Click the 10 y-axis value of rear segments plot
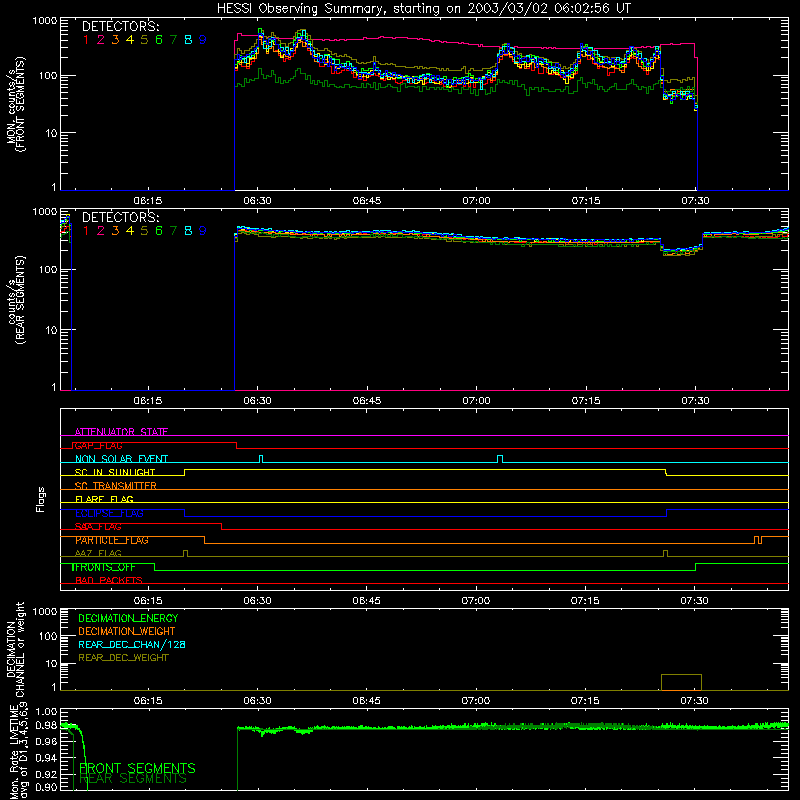 point(51,330)
